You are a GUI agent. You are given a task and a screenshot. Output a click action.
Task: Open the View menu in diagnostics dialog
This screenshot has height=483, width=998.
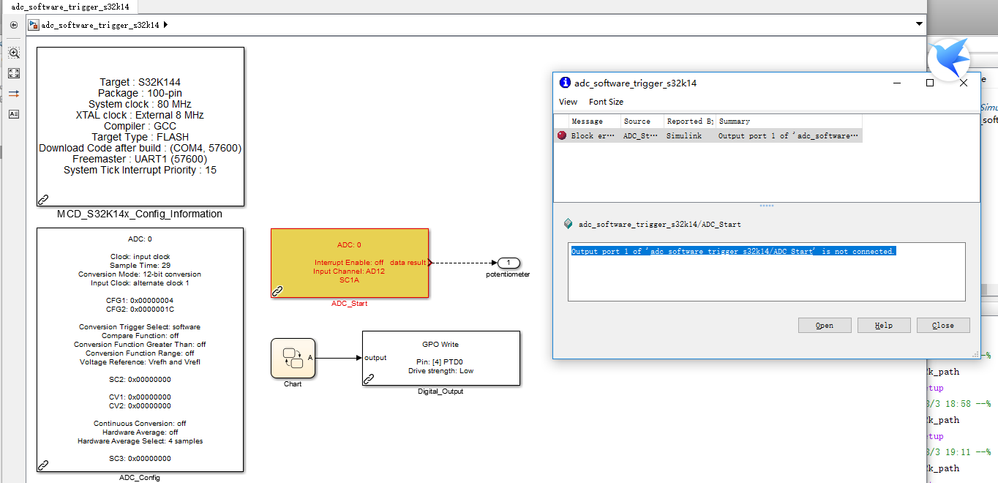[568, 102]
